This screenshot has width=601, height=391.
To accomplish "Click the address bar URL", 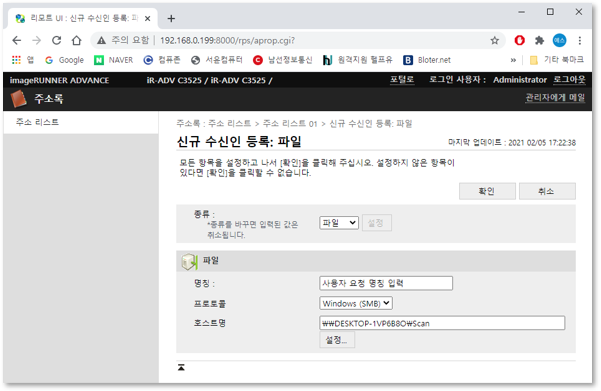I will pyautogui.click(x=227, y=40).
